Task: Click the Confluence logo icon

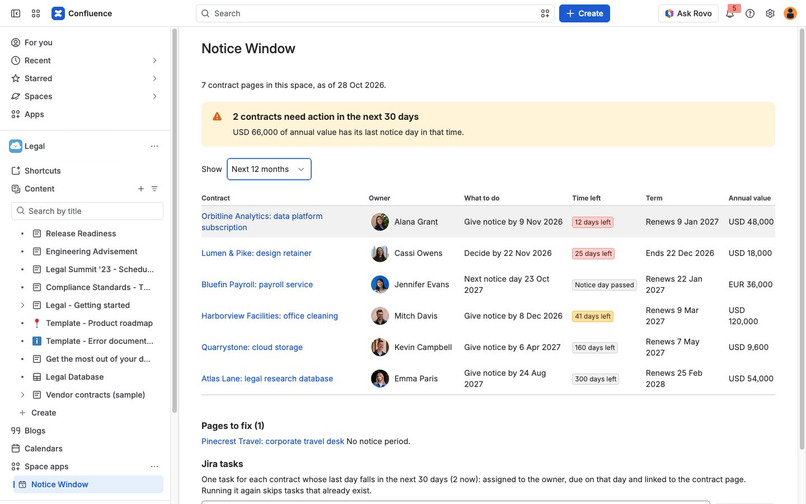Action: 58,13
